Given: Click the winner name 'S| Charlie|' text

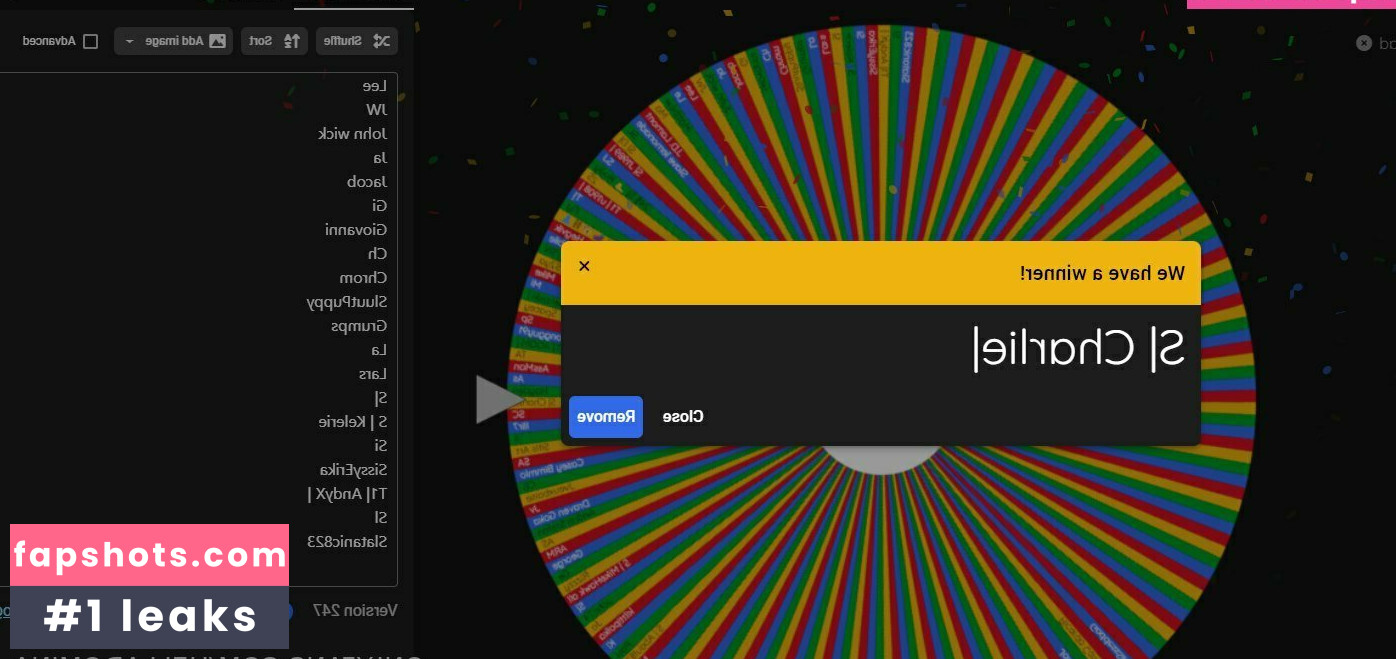Looking at the screenshot, I should [1079, 349].
